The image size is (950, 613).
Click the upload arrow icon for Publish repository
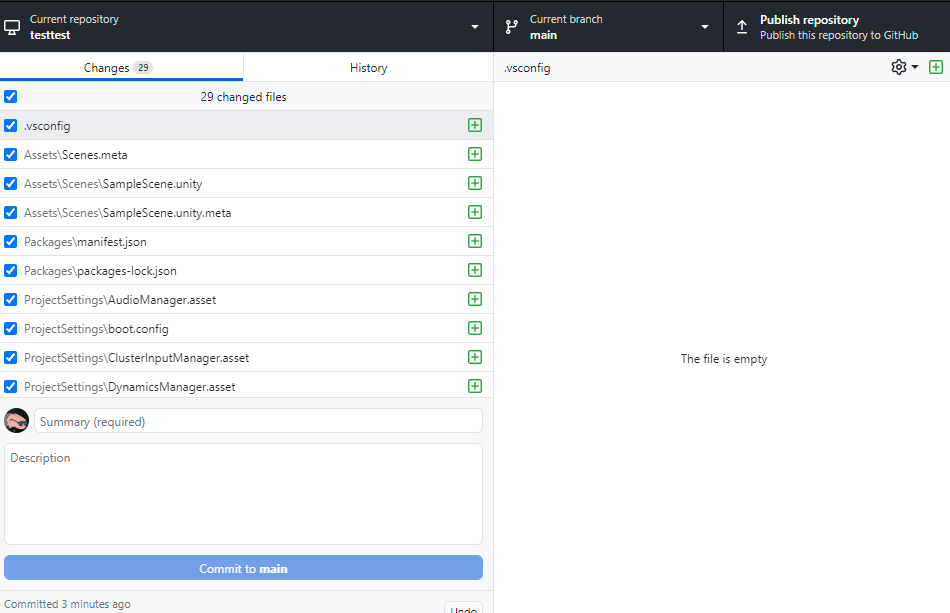(741, 25)
